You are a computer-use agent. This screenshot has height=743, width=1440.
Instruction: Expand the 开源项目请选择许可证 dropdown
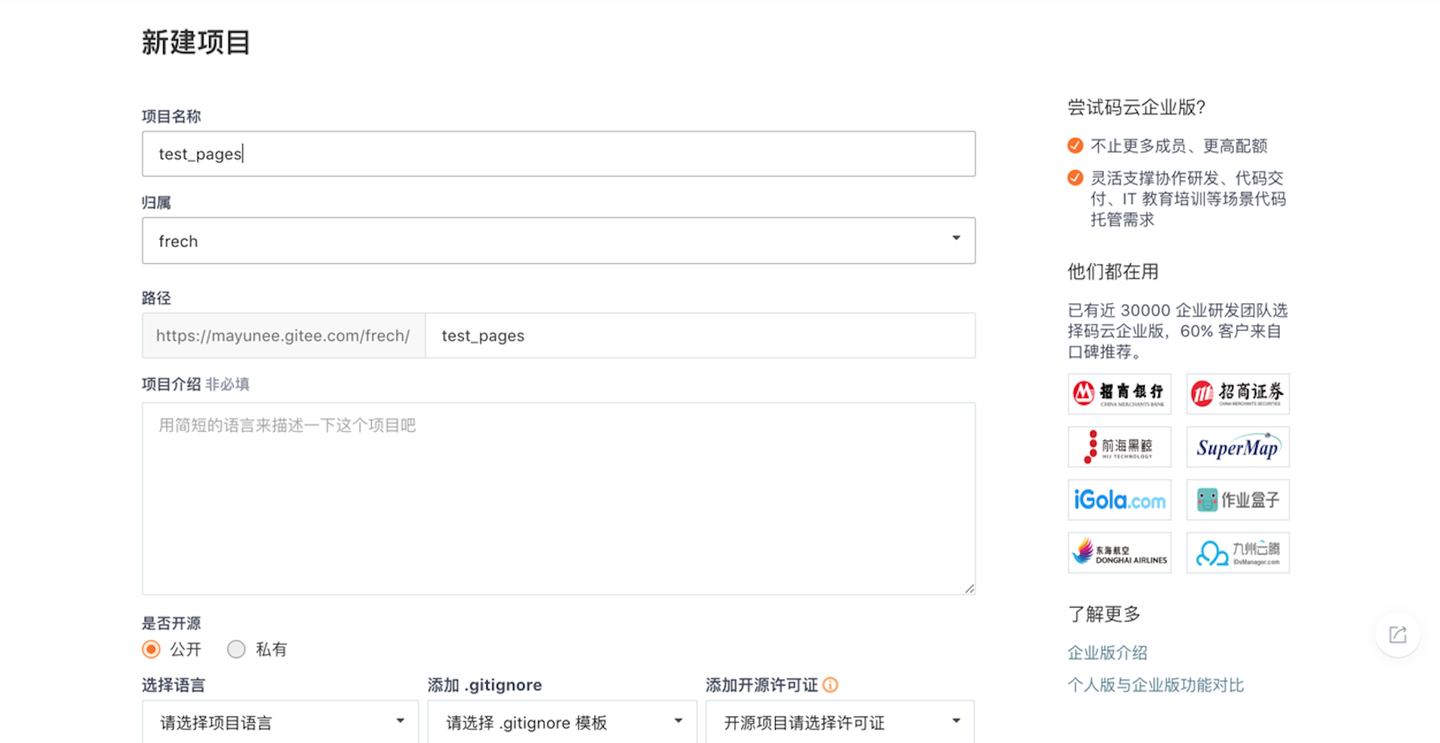[x=840, y=722]
